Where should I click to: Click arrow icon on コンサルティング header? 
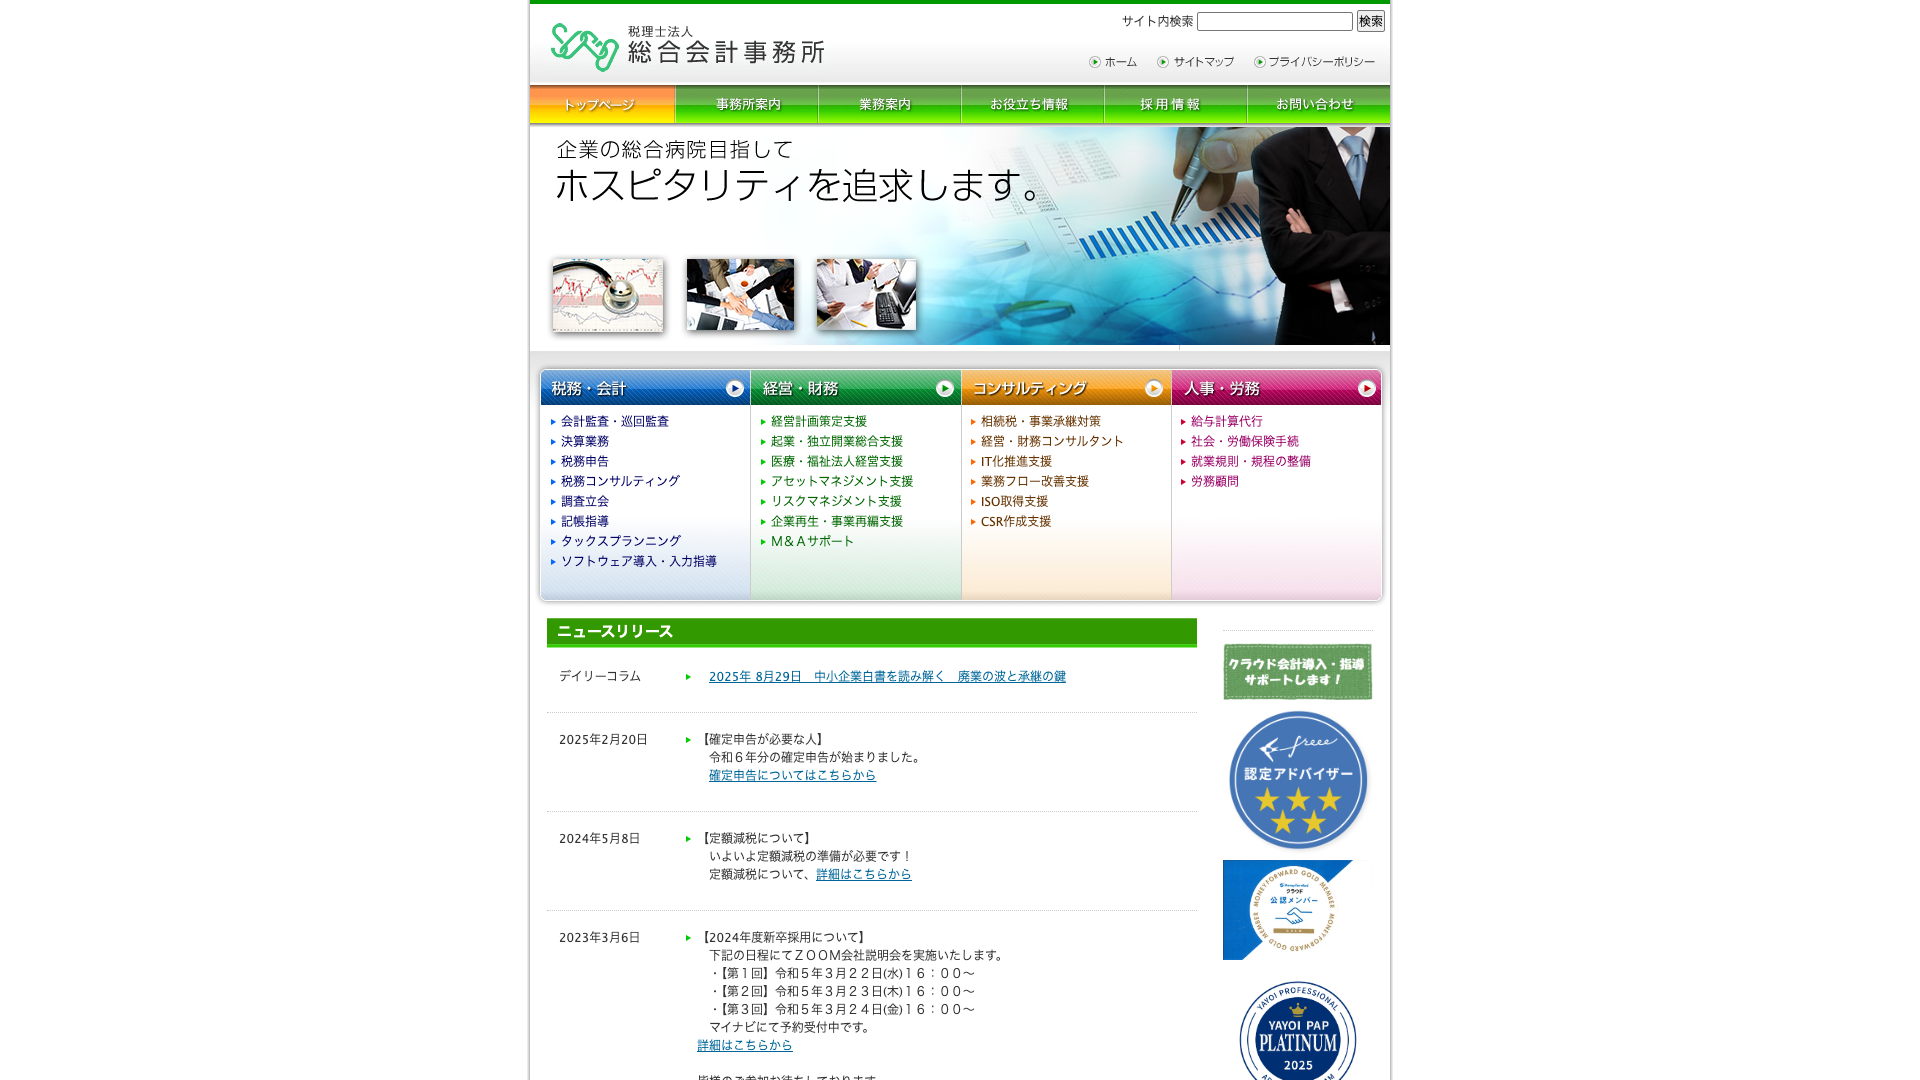1154,388
